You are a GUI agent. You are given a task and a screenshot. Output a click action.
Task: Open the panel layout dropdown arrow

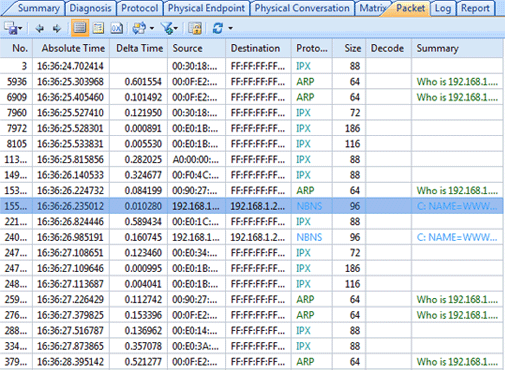coord(152,28)
